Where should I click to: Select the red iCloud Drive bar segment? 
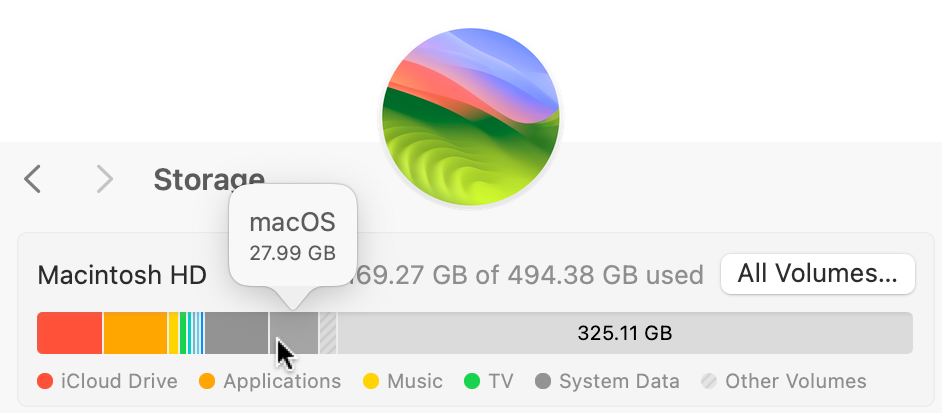[69, 333]
